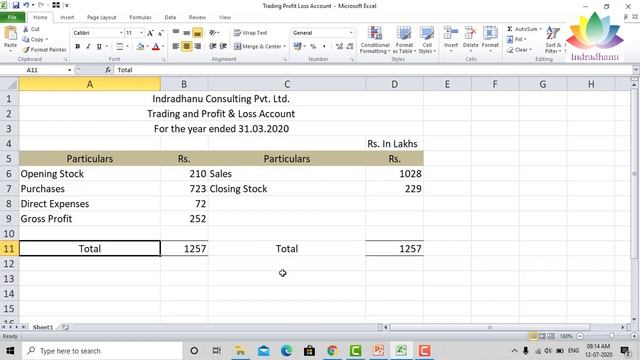Toggle italic formatting

(88, 47)
